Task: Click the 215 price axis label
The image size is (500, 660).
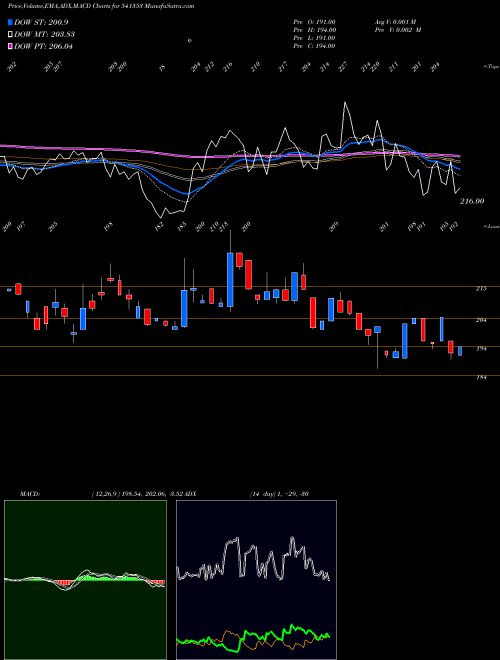Action: 481,288
